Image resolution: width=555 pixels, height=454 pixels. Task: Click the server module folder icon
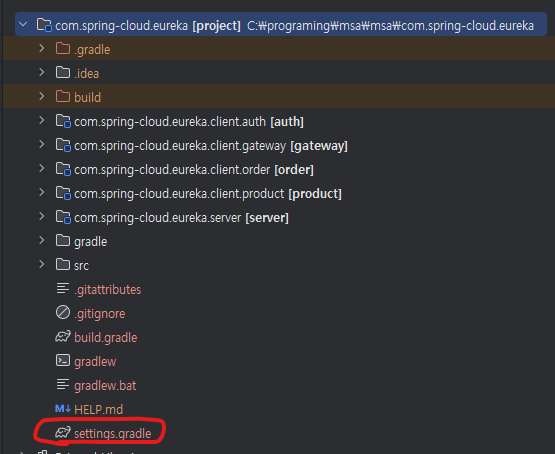tap(63, 217)
